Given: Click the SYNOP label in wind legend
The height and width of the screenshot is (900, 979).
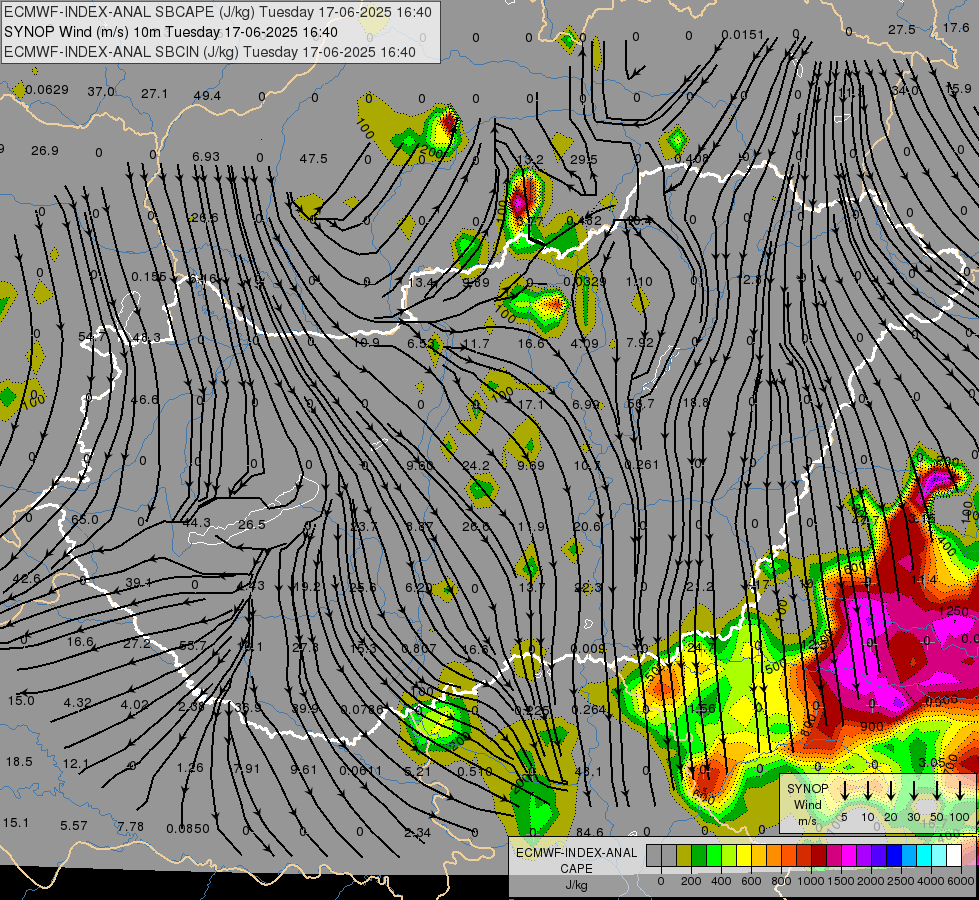Looking at the screenshot, I should coord(807,789).
